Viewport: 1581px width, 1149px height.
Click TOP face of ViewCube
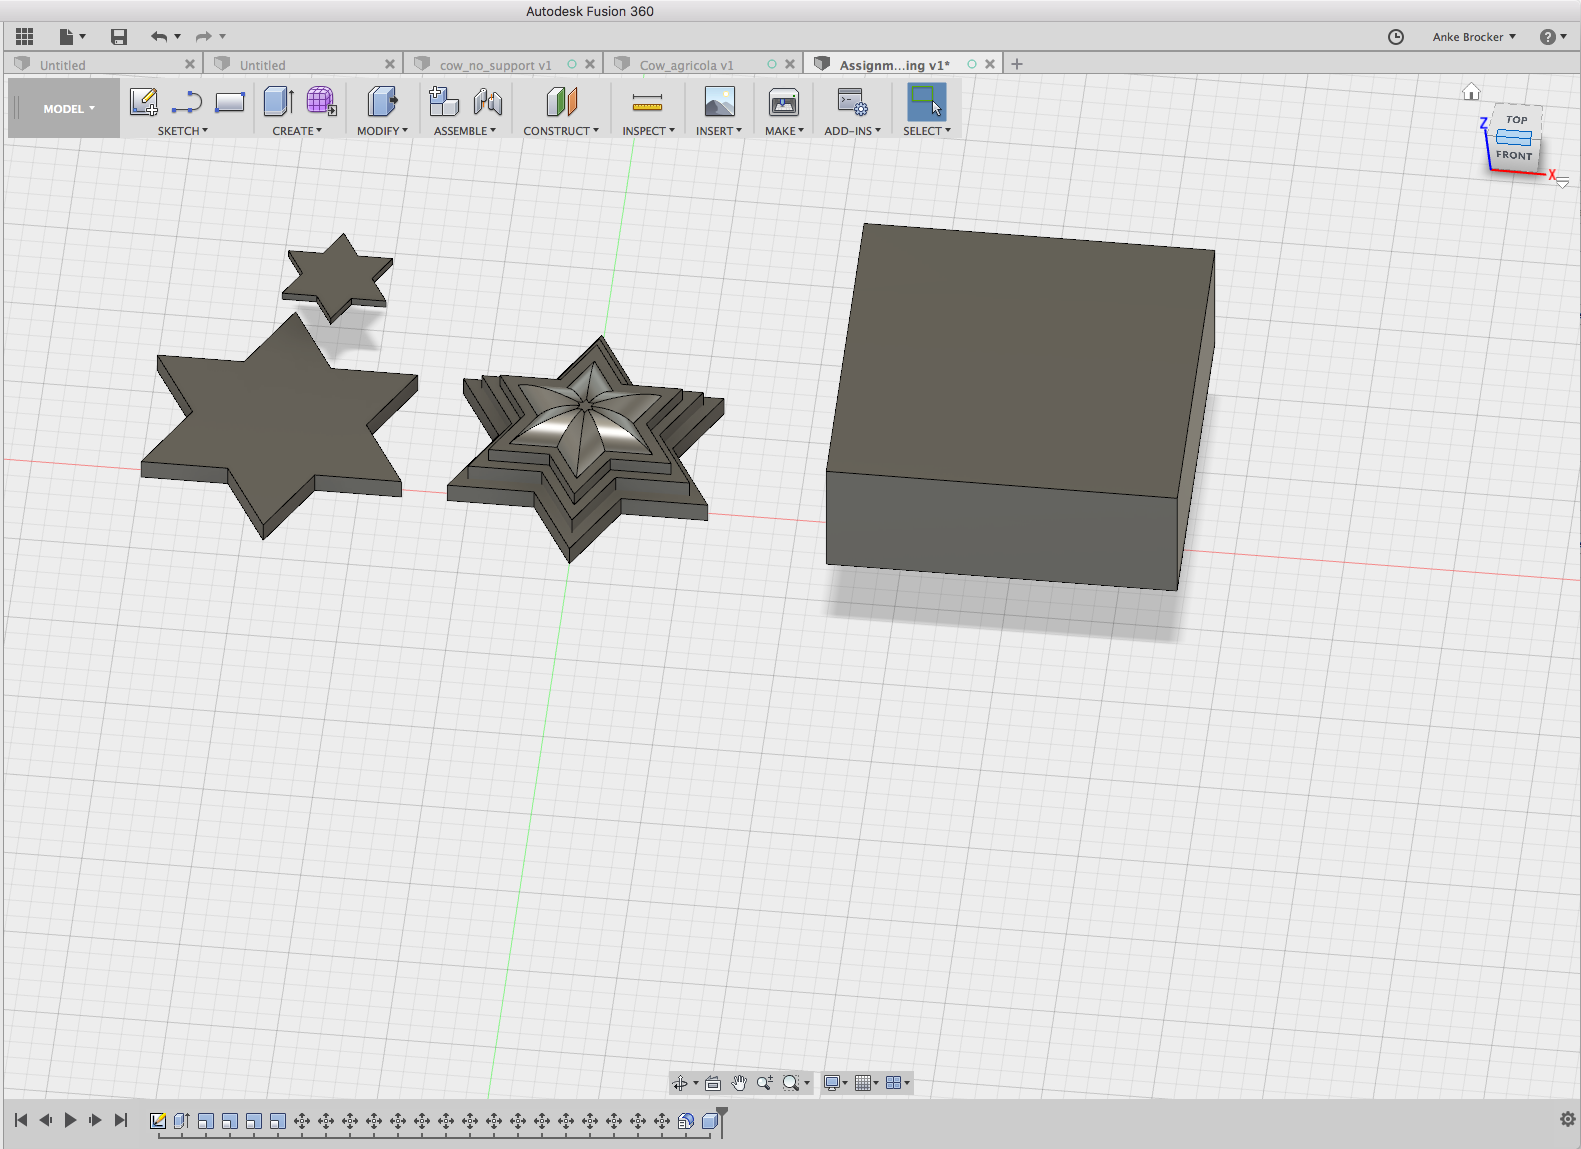pyautogui.click(x=1517, y=119)
